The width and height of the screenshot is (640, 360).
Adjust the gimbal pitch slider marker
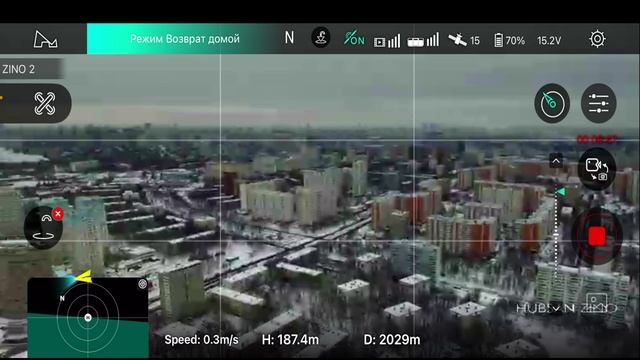pos(561,191)
